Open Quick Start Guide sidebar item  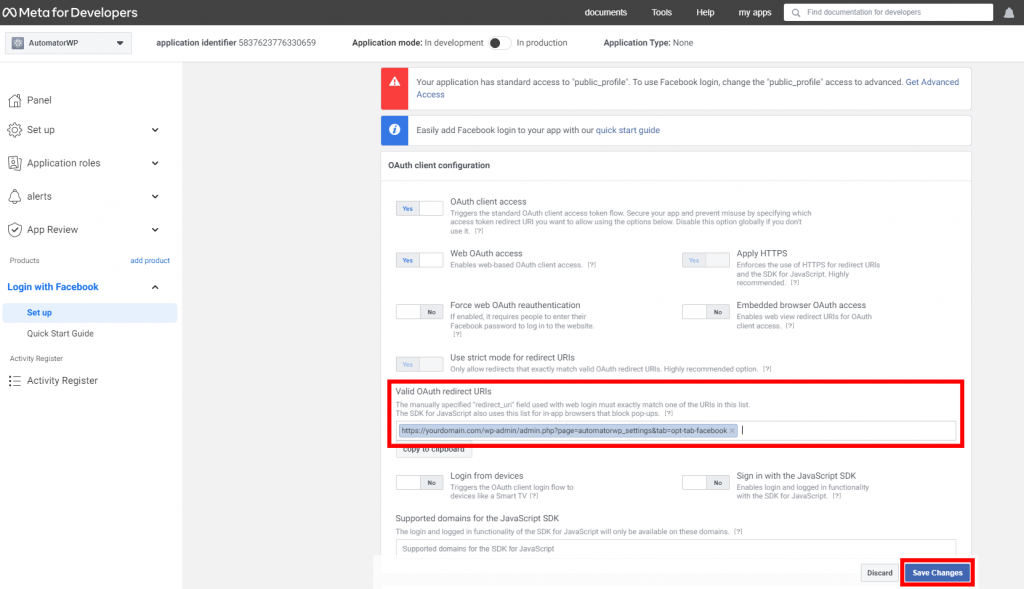pyautogui.click(x=60, y=334)
